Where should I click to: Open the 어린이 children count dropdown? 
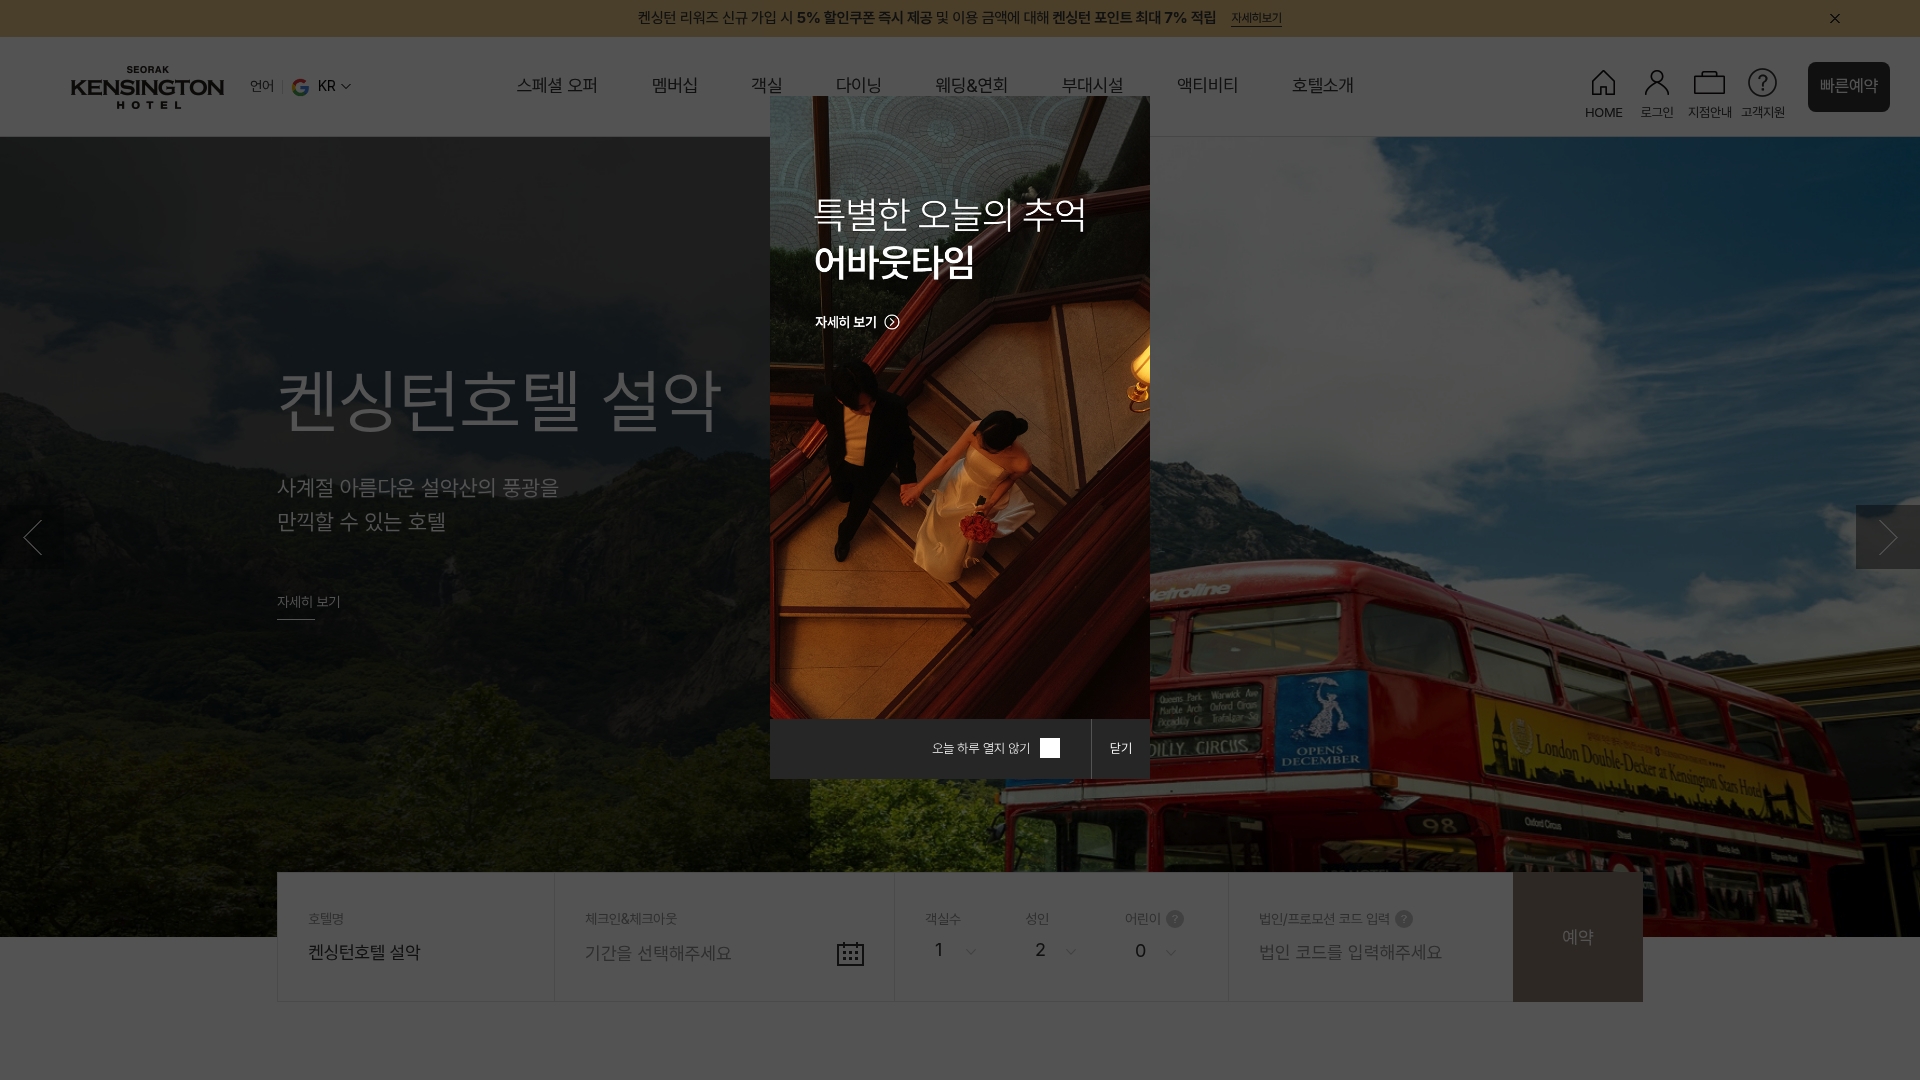tap(1155, 951)
